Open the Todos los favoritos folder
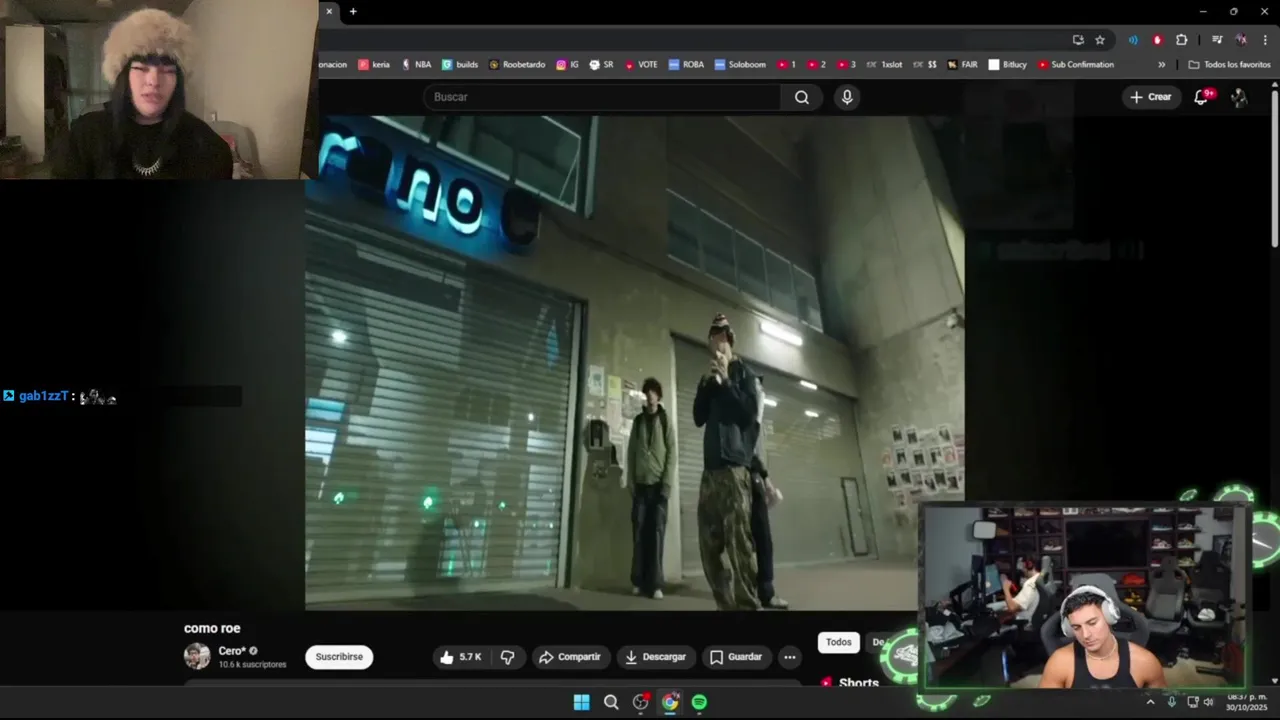The width and height of the screenshot is (1280, 720). tap(1229, 64)
